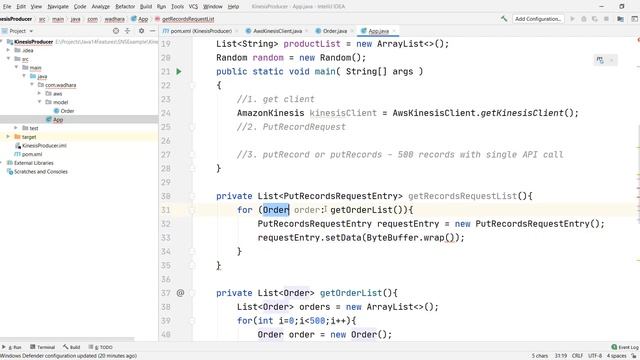Click 4 spaces indent setting
The image size is (640, 360).
coord(616,356)
